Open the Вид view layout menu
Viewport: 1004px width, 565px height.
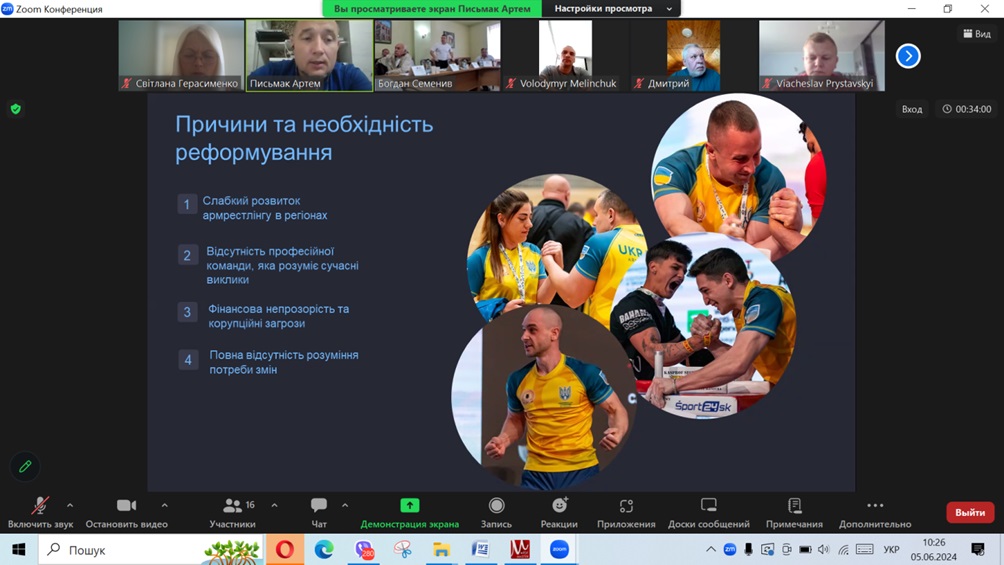click(977, 34)
